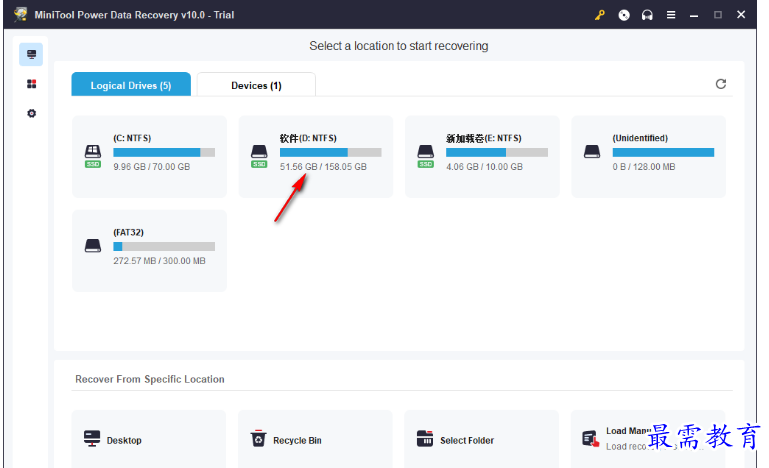Click the "(C: NTFS)" label

tap(132, 138)
